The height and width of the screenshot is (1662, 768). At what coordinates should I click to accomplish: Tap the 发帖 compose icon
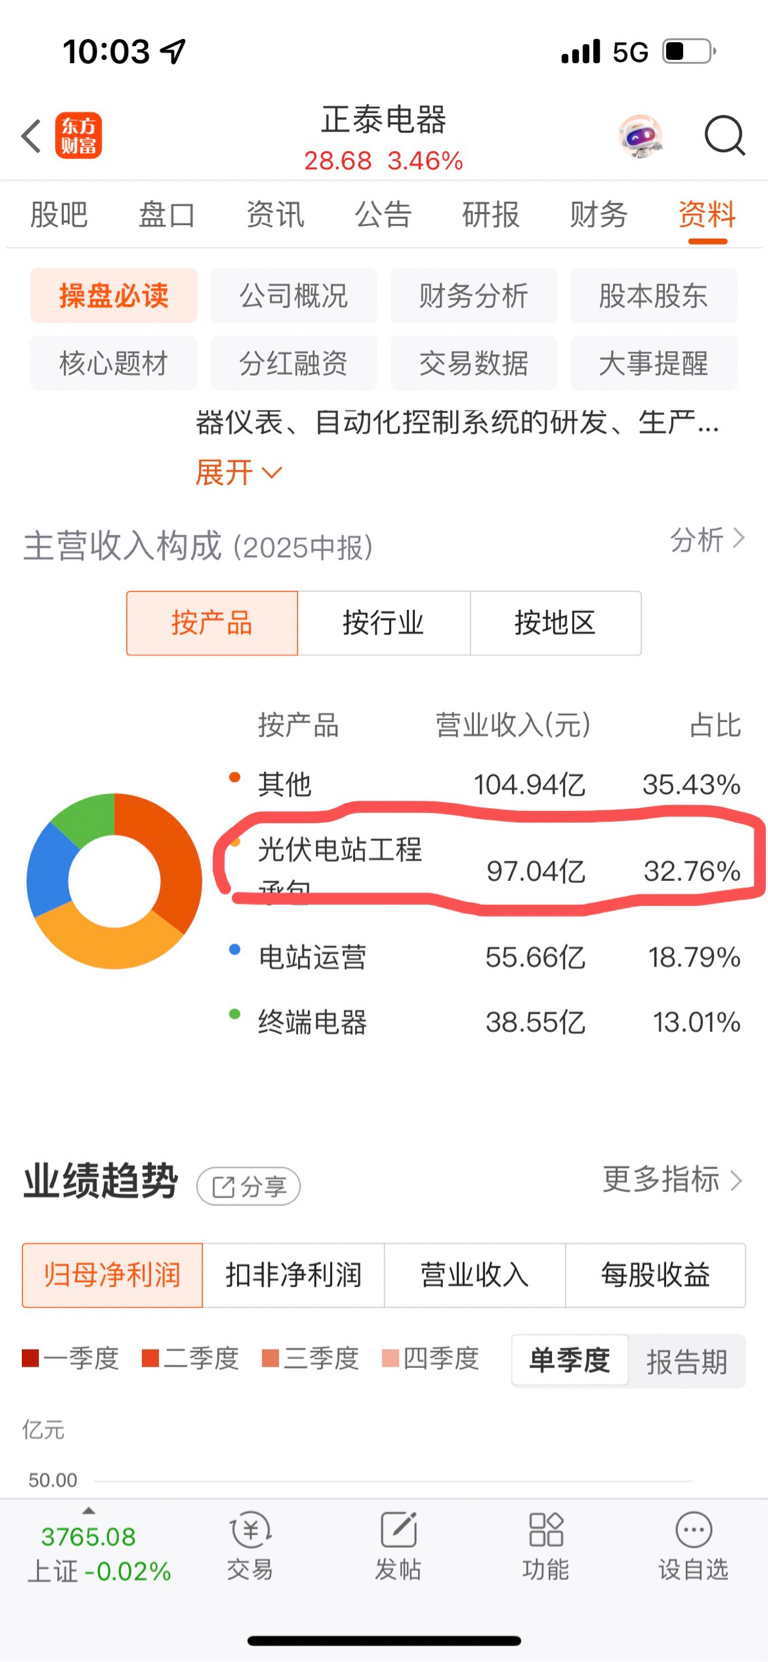click(x=398, y=1530)
